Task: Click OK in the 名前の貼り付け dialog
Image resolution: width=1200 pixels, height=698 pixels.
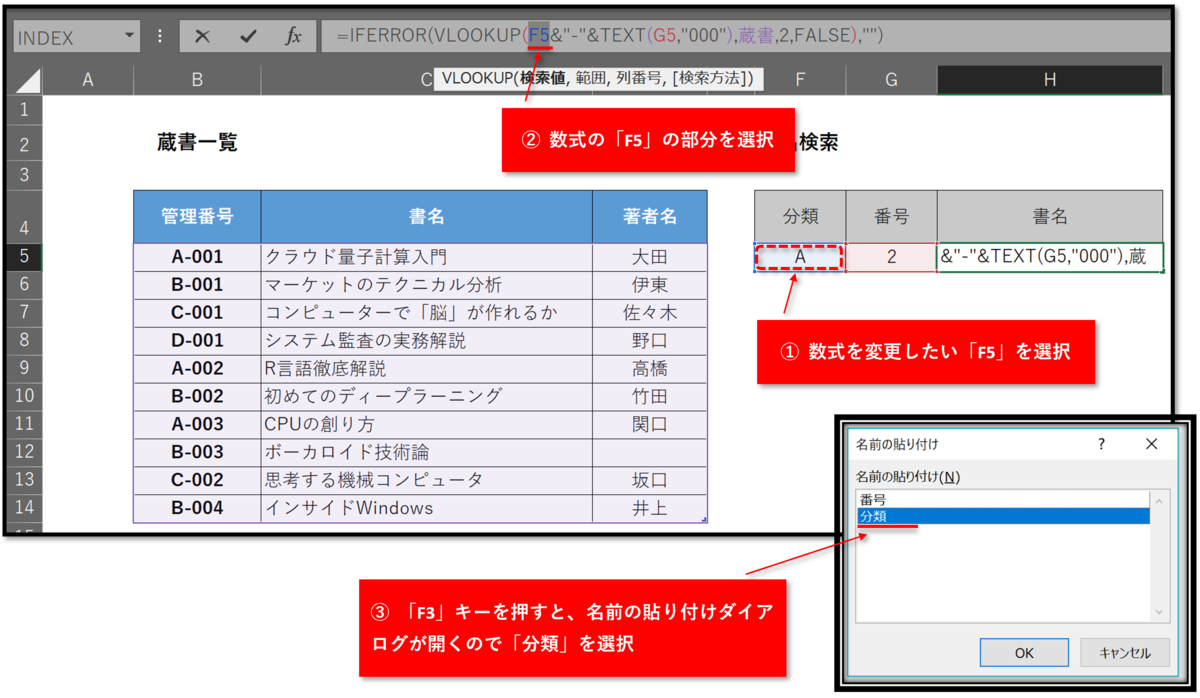Action: tap(1024, 652)
